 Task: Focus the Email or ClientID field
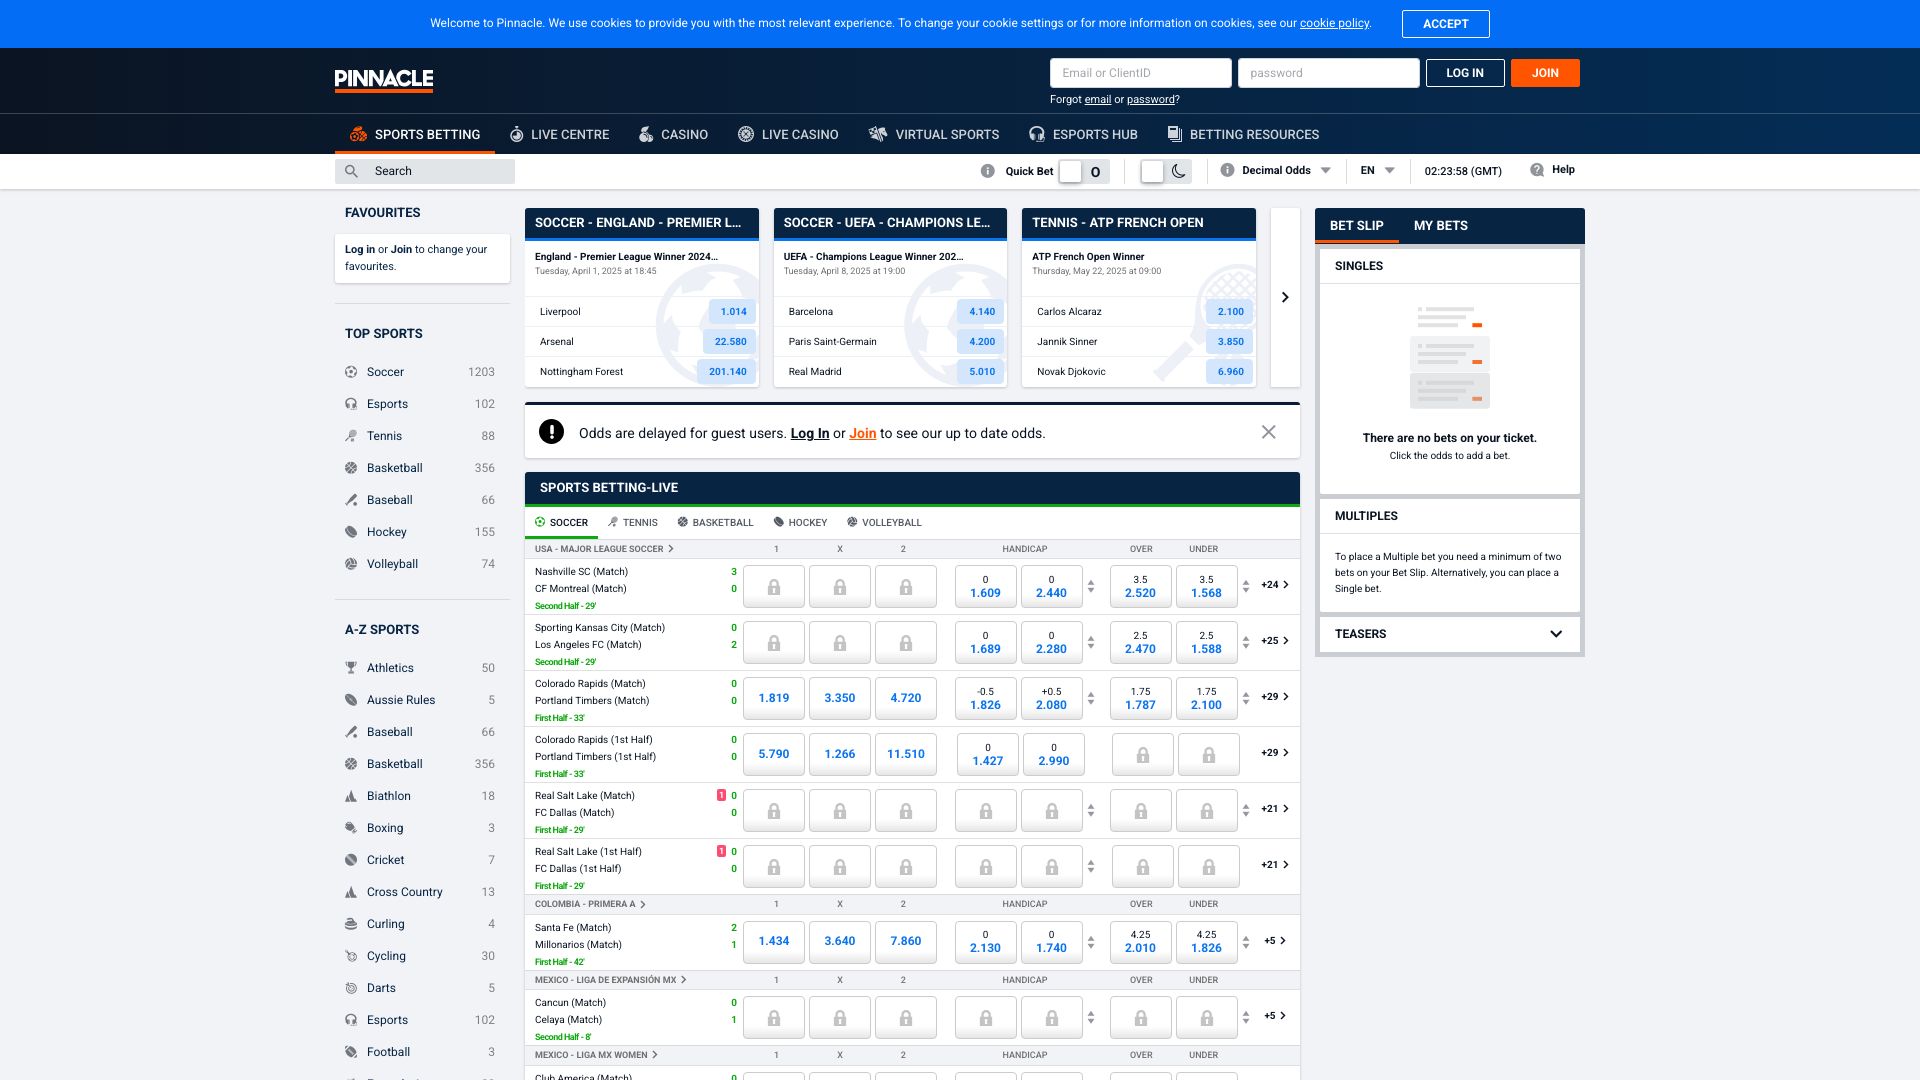(1140, 73)
